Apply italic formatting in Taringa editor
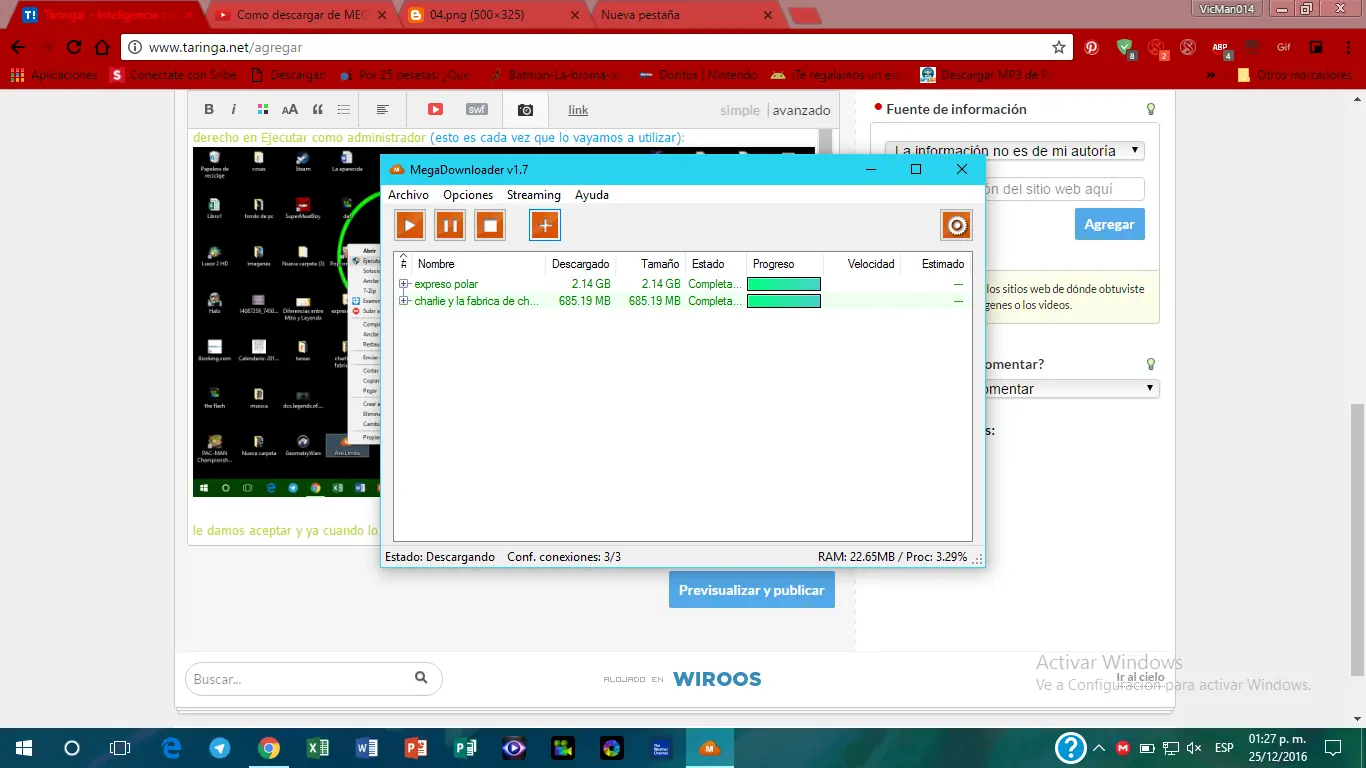Screen dimensions: 1366x768 (234, 110)
